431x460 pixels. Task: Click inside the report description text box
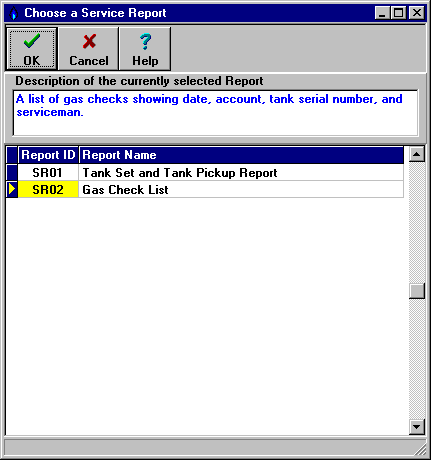tap(215, 113)
